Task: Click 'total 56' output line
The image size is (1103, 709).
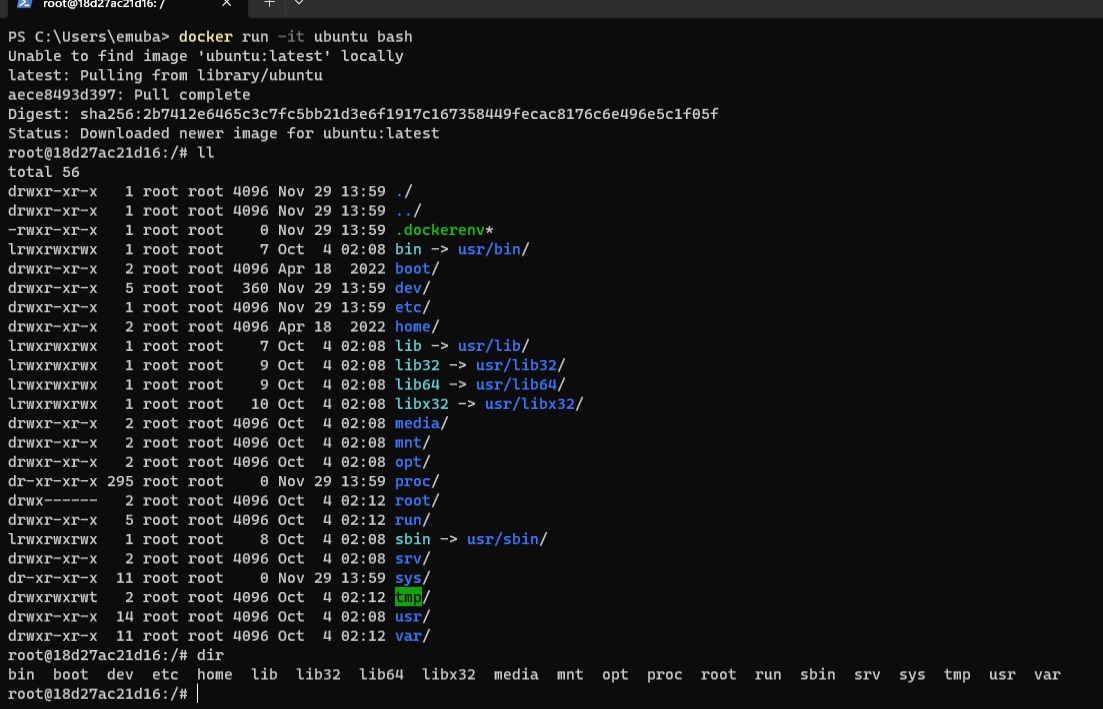Action: click(x=44, y=172)
